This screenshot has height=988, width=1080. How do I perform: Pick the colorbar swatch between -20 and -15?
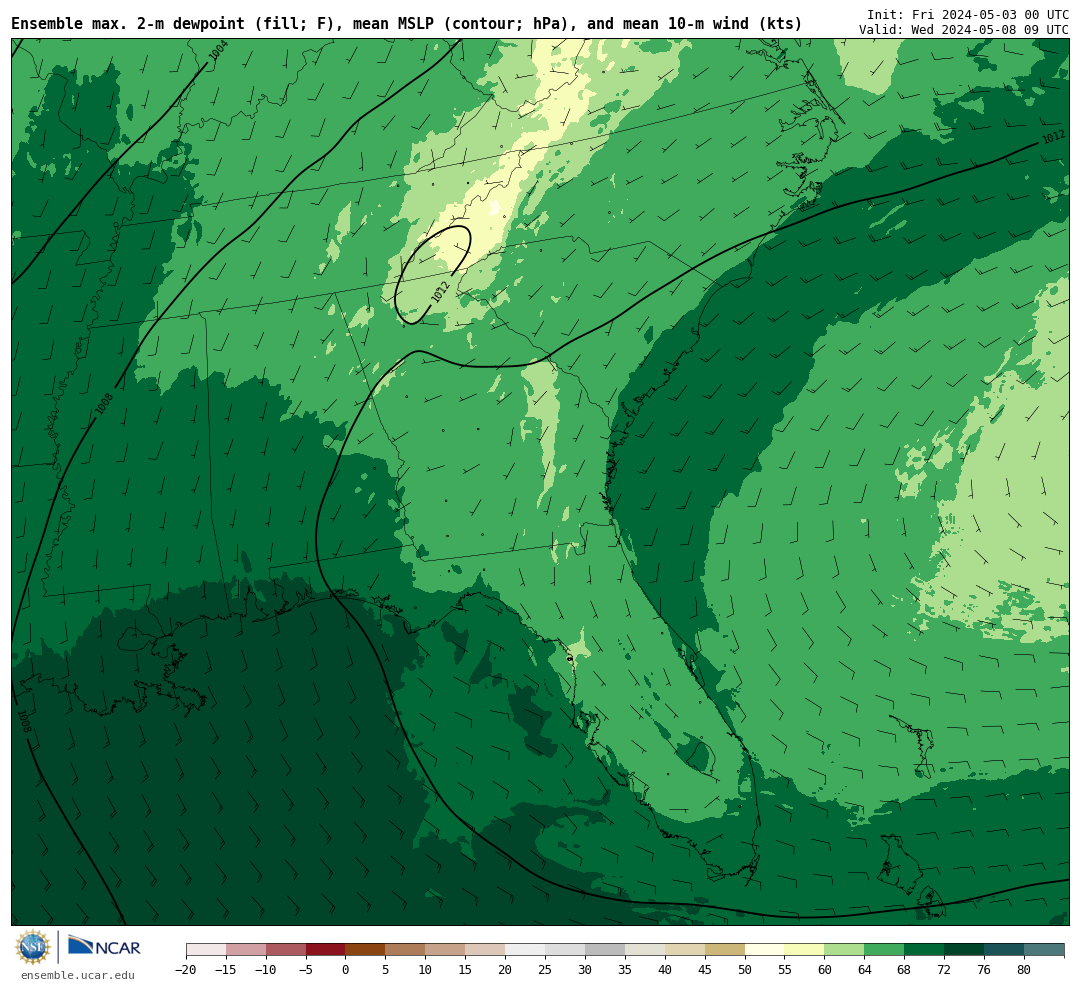206,950
